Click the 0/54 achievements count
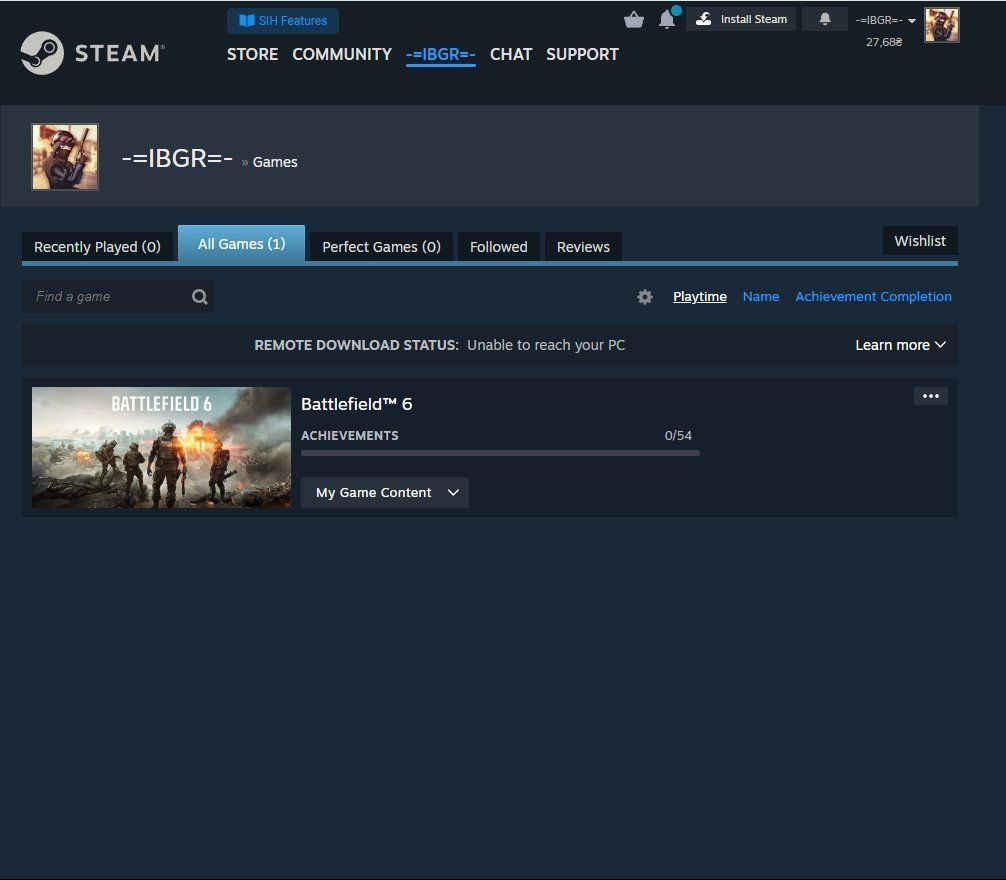Viewport: 1006px width, 880px height. (x=678, y=436)
